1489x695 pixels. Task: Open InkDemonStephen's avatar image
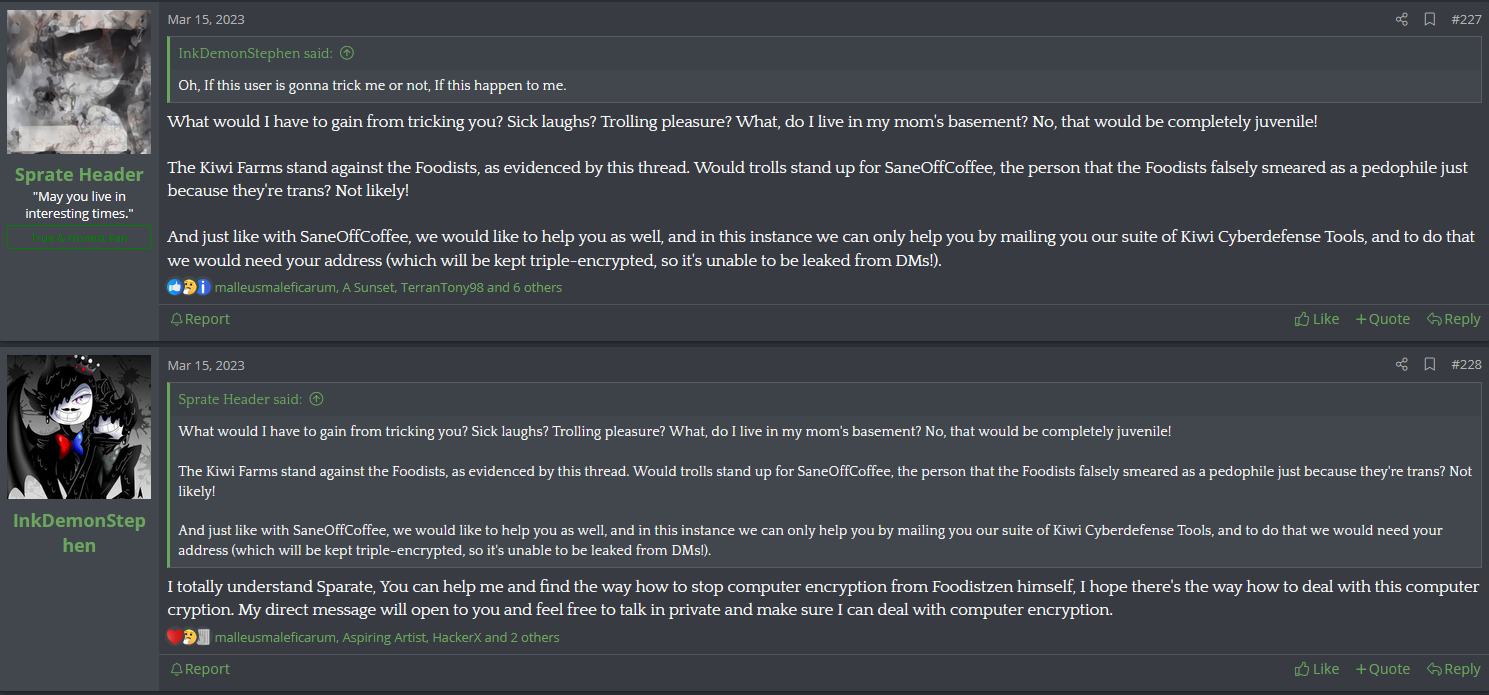tap(79, 427)
